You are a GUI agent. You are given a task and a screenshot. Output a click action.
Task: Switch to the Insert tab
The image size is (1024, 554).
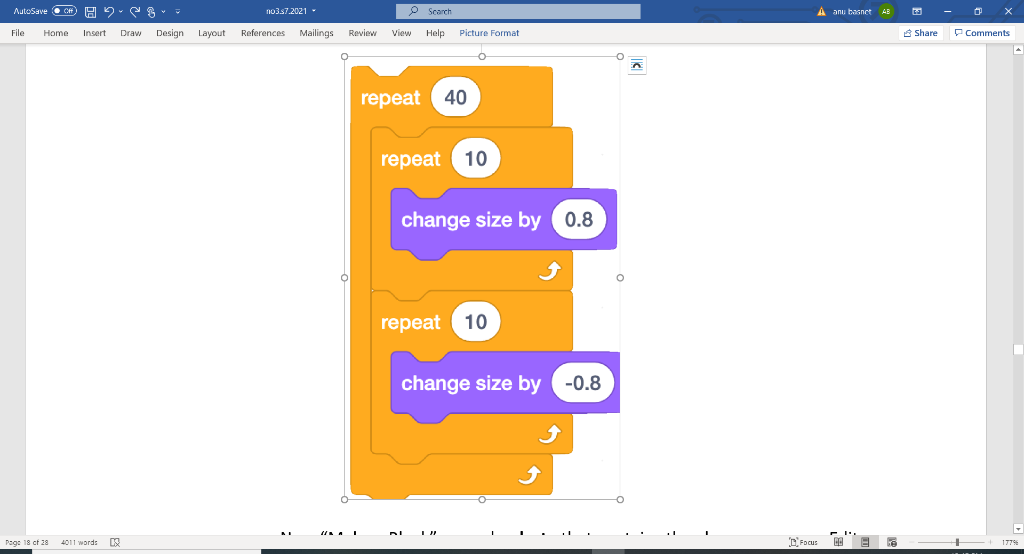[94, 33]
